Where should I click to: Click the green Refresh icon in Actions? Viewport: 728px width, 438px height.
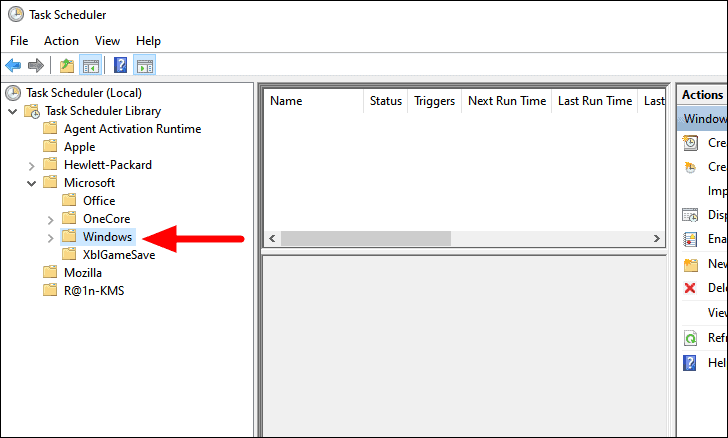[x=690, y=338]
